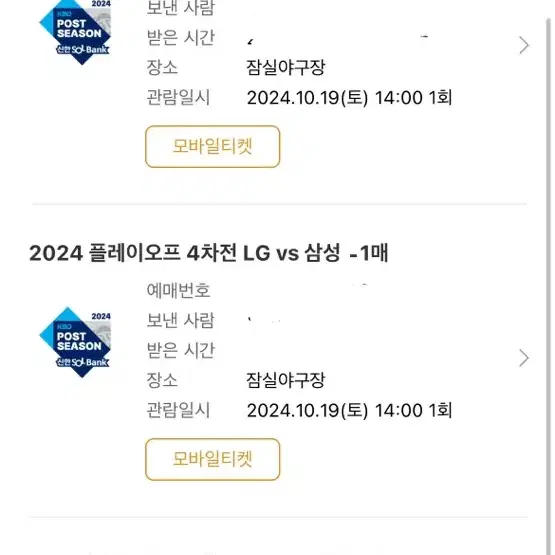Image resolution: width=555 pixels, height=555 pixels.
Task: Click the top ticket's KBO Post Season logo
Action: pos(75,32)
